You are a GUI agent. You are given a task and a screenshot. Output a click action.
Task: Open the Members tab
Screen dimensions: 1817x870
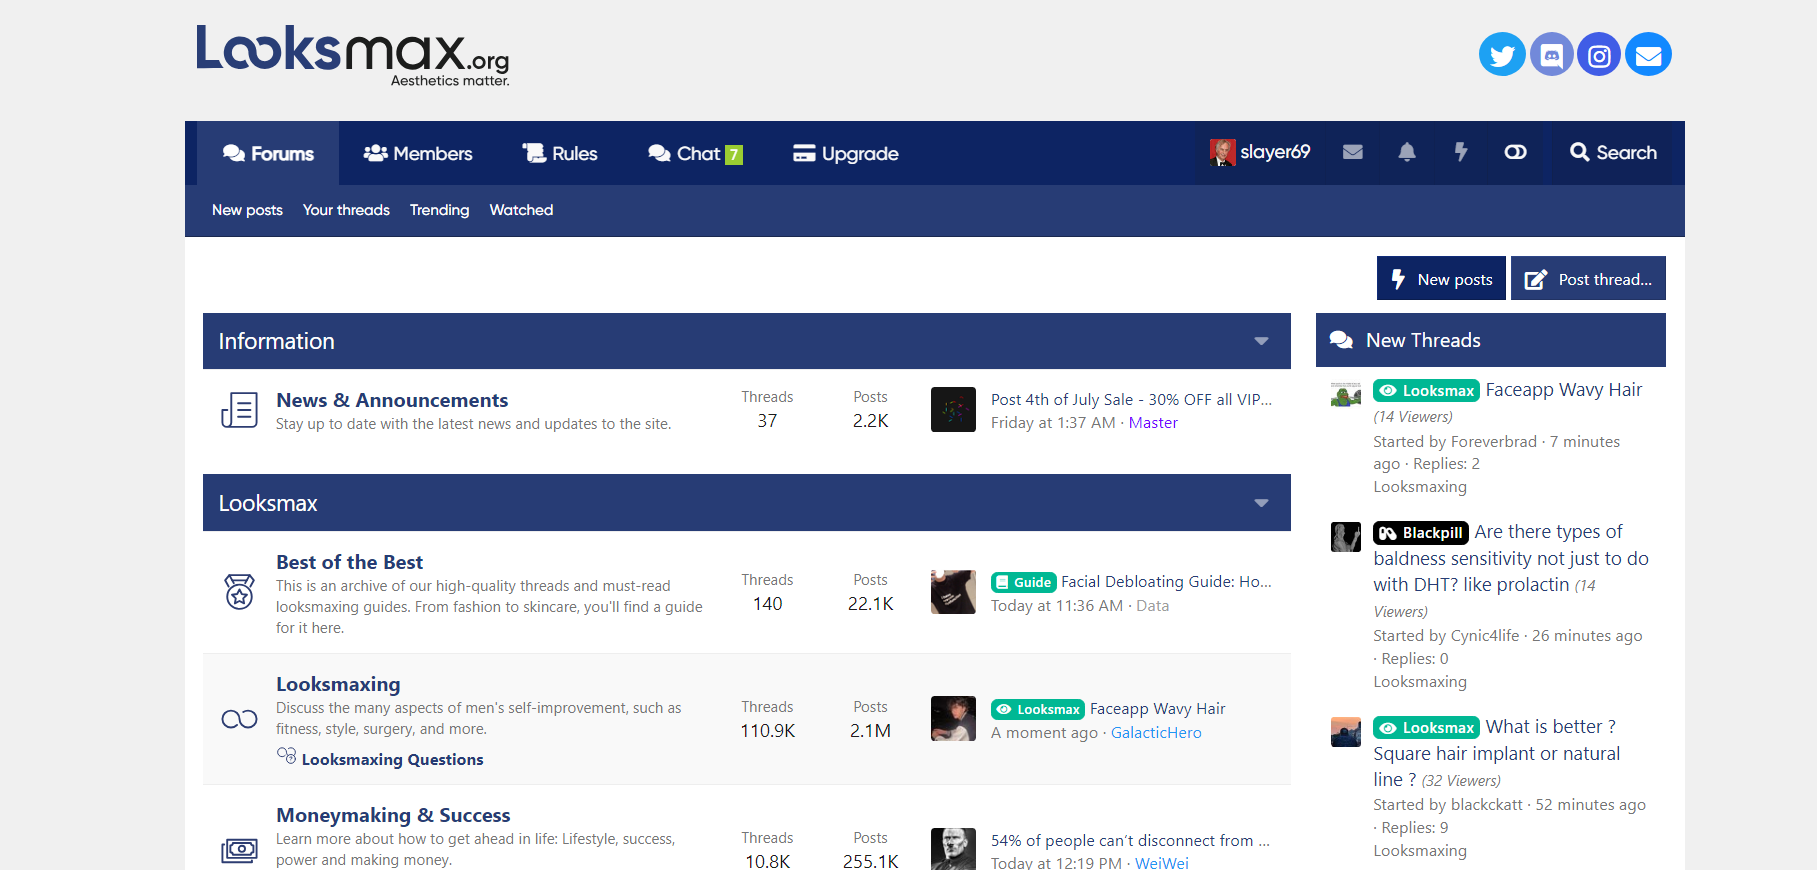(x=418, y=153)
